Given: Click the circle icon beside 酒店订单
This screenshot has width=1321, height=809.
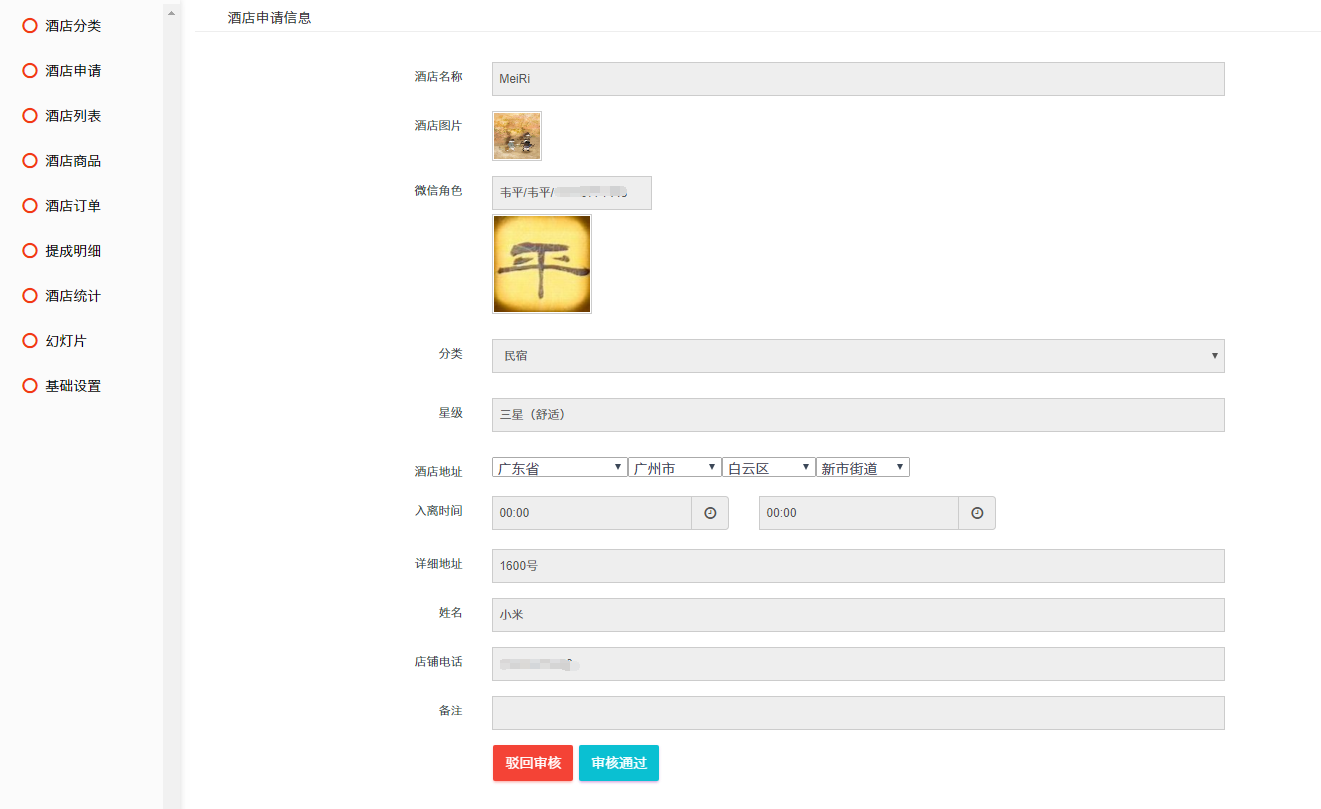Looking at the screenshot, I should pyautogui.click(x=30, y=206).
